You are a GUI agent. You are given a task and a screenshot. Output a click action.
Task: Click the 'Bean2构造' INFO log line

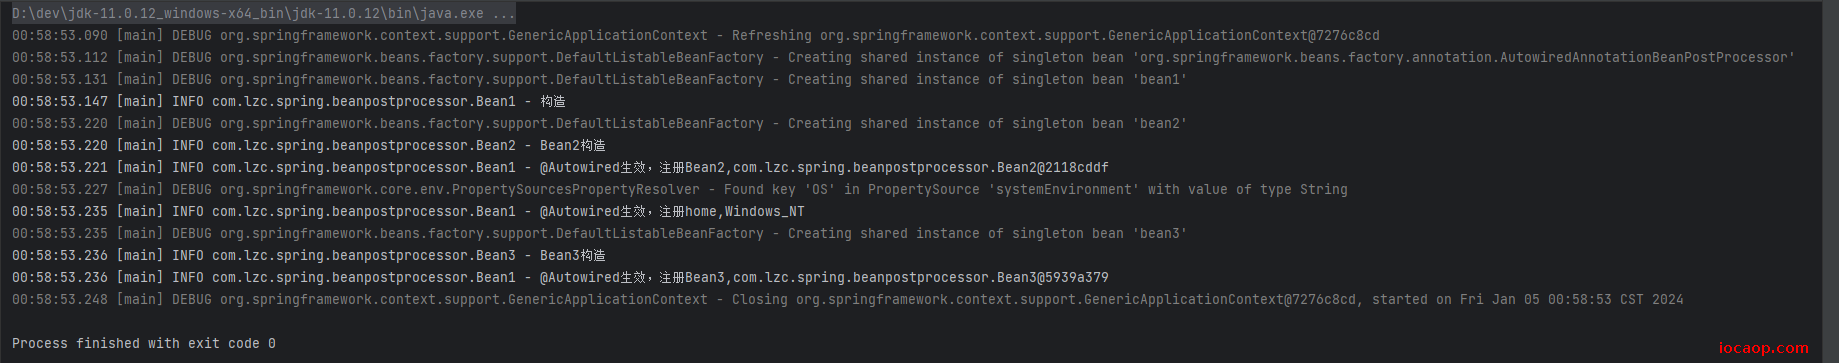pos(309,145)
